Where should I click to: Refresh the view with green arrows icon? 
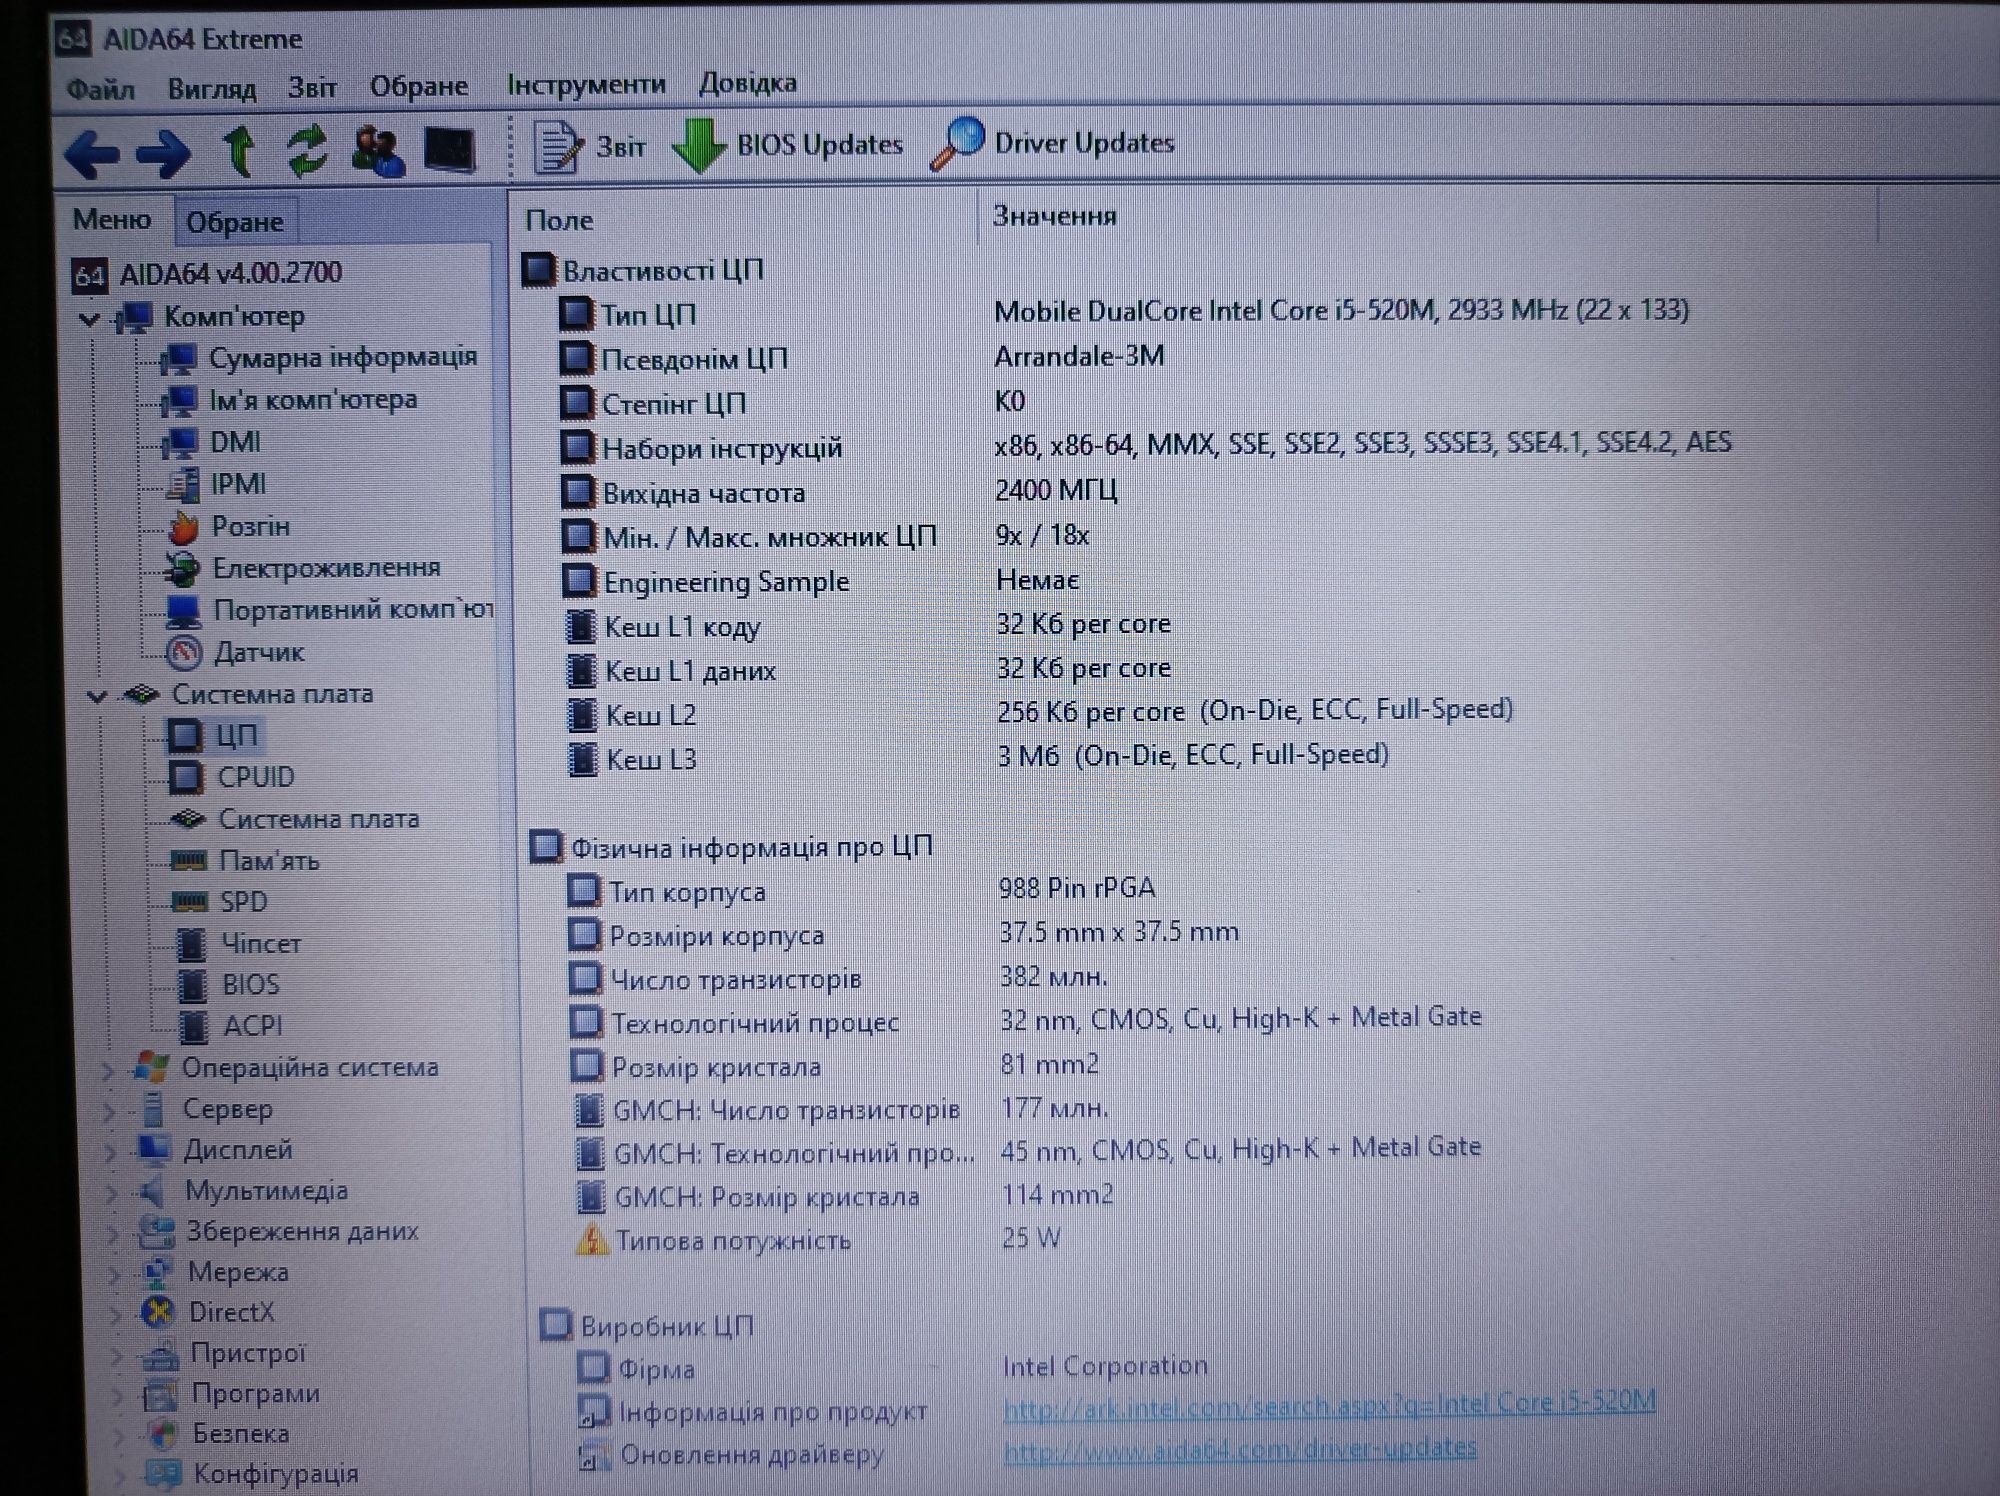307,150
